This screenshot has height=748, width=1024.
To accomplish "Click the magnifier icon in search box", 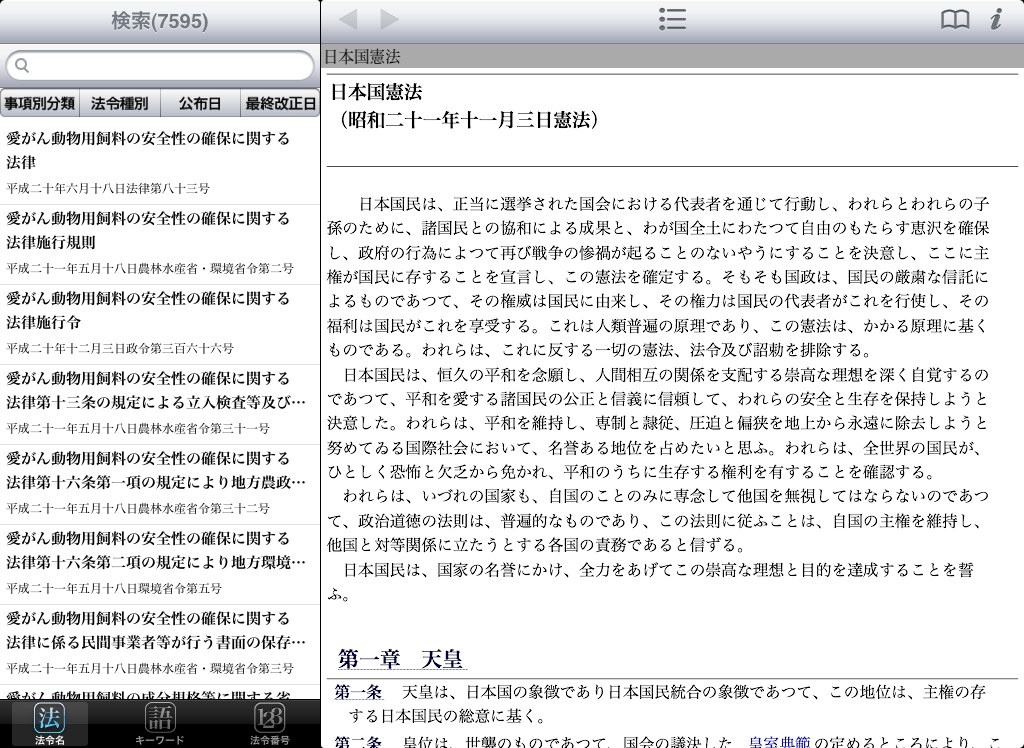I will (x=22, y=66).
